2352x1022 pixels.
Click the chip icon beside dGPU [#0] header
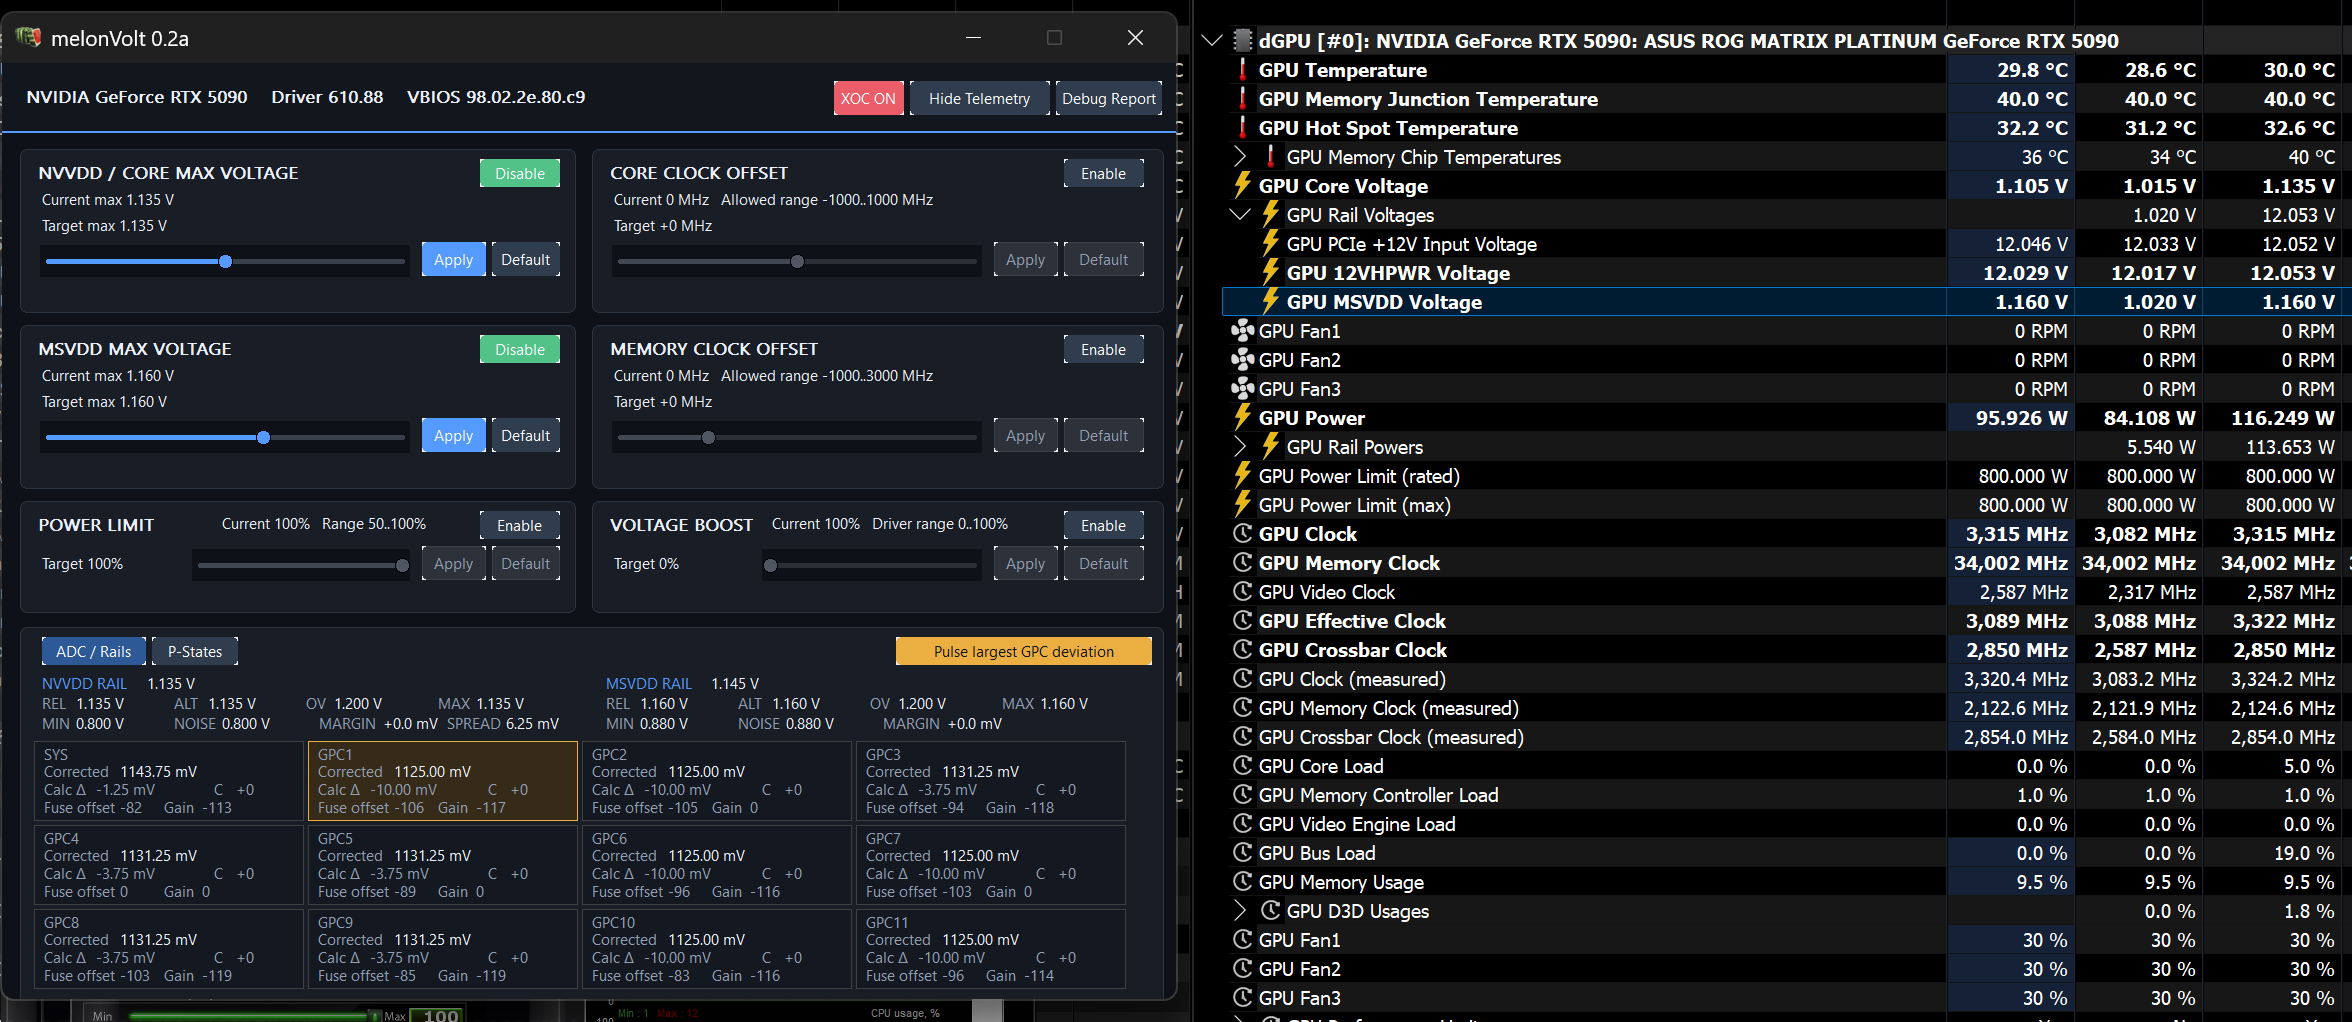1242,41
